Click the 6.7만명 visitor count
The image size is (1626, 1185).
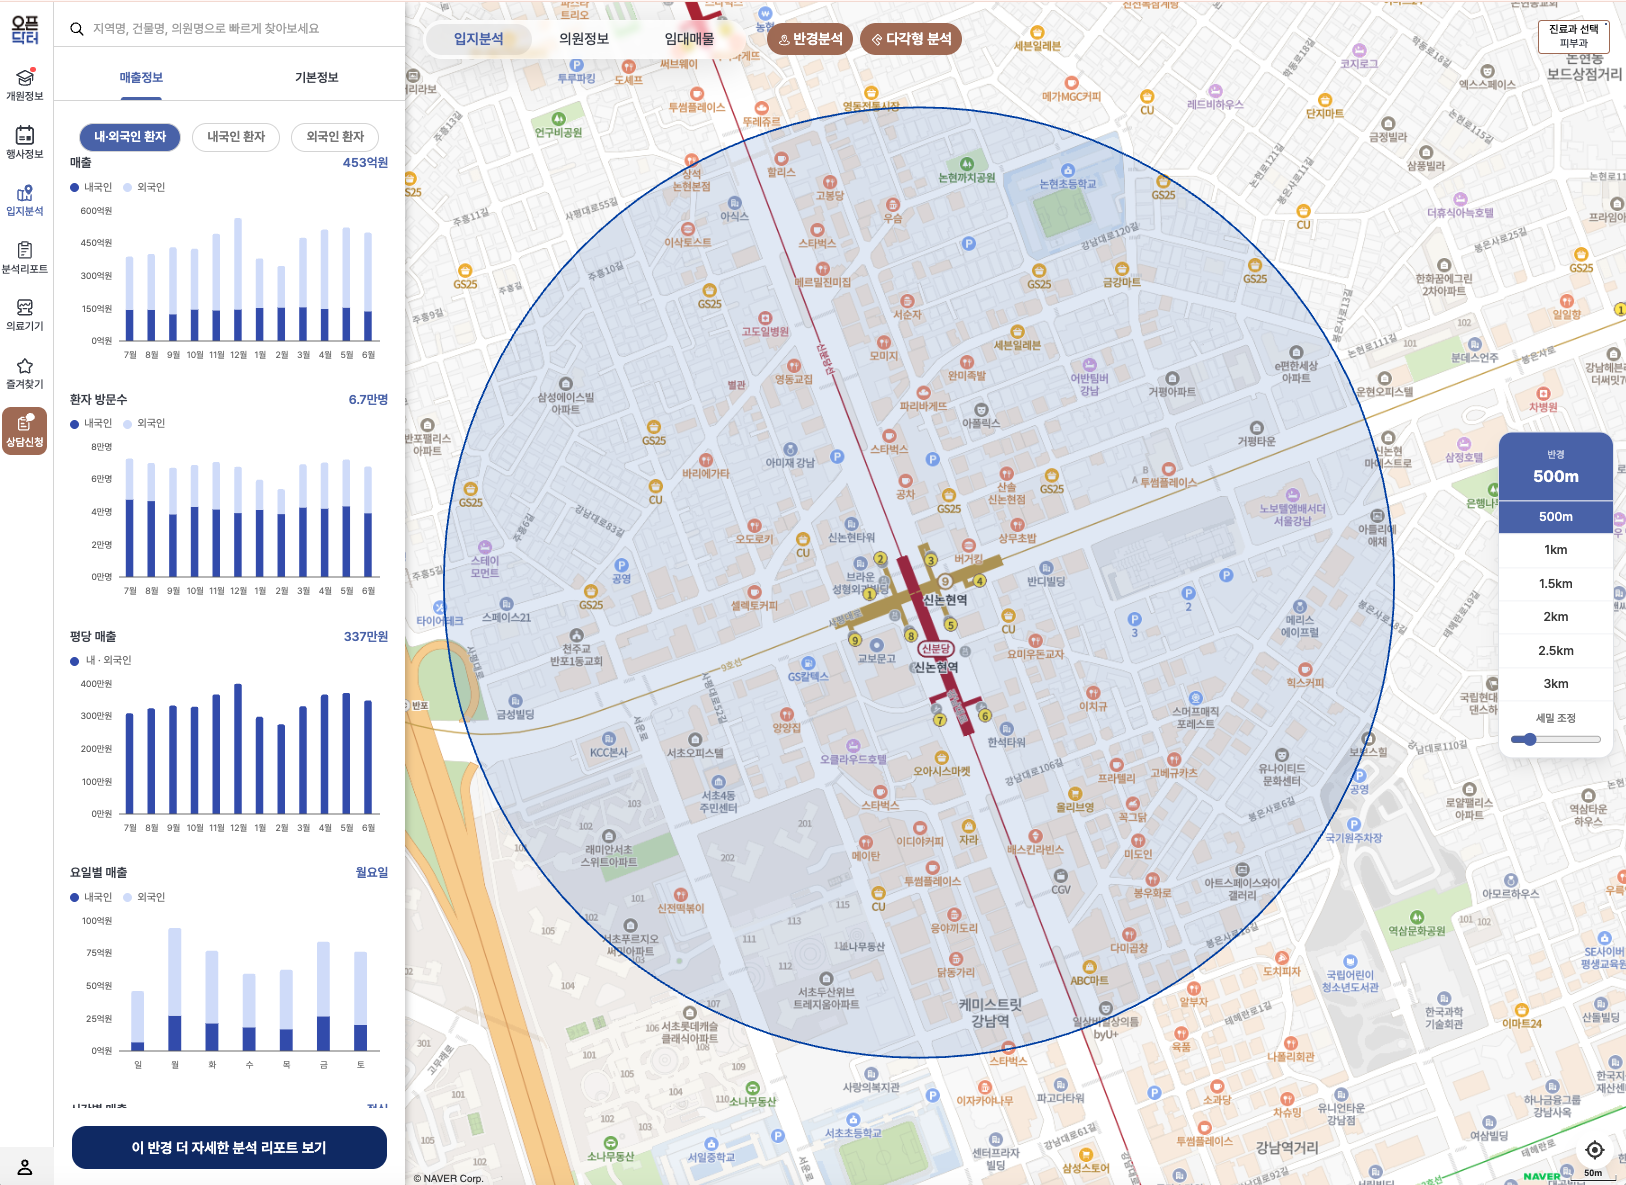(x=368, y=400)
